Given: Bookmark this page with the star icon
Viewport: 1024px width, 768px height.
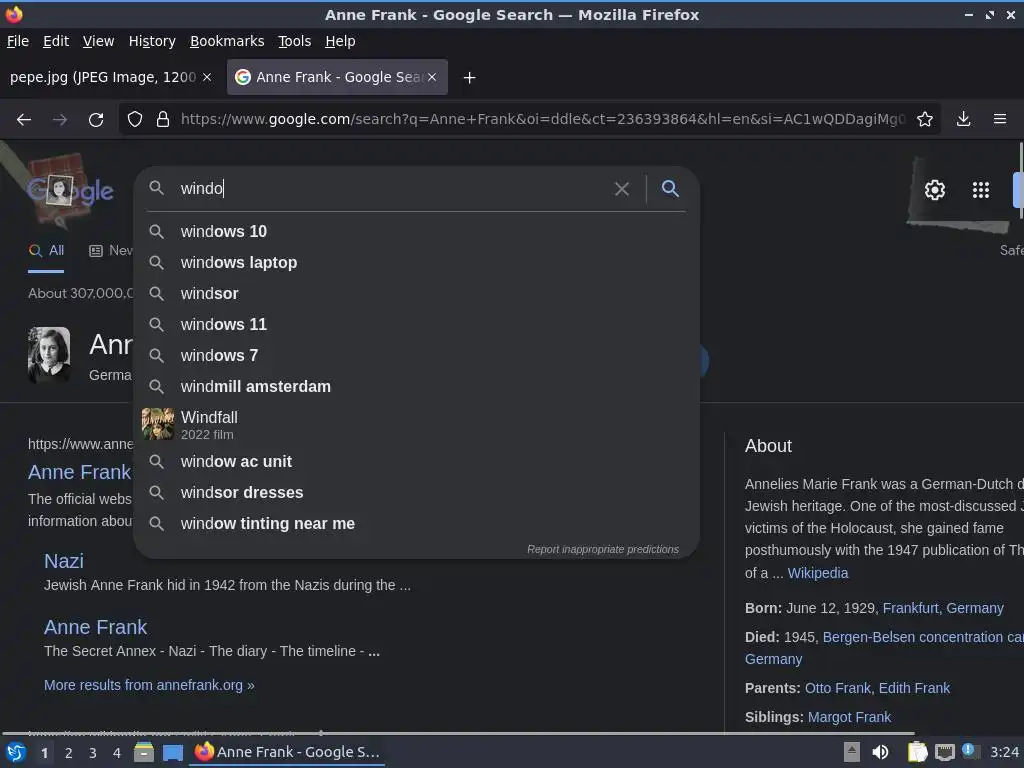Looking at the screenshot, I should pyautogui.click(x=925, y=119).
